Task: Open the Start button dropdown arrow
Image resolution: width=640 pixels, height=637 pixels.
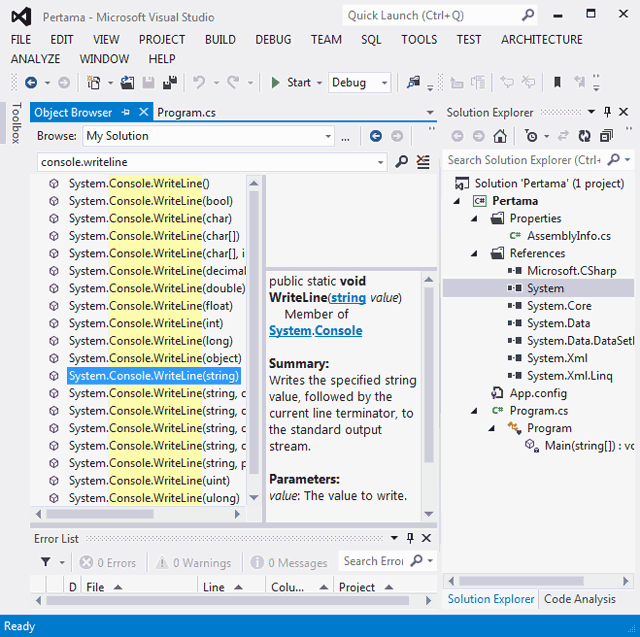Action: (320, 83)
